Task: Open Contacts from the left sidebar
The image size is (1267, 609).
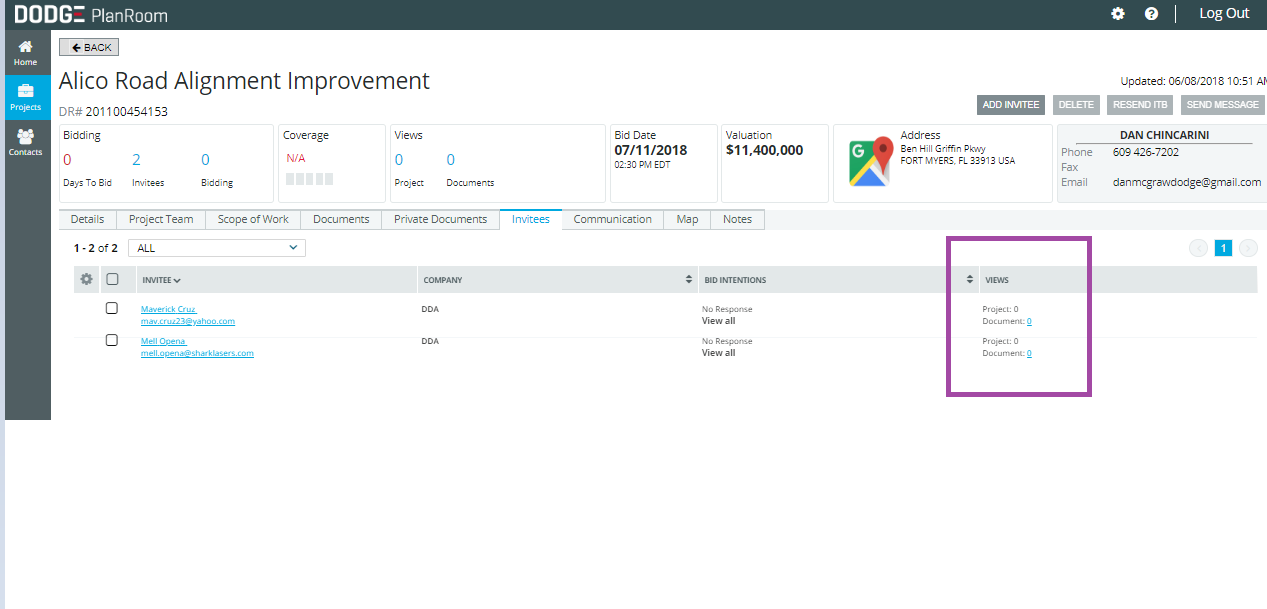Action: 25,143
